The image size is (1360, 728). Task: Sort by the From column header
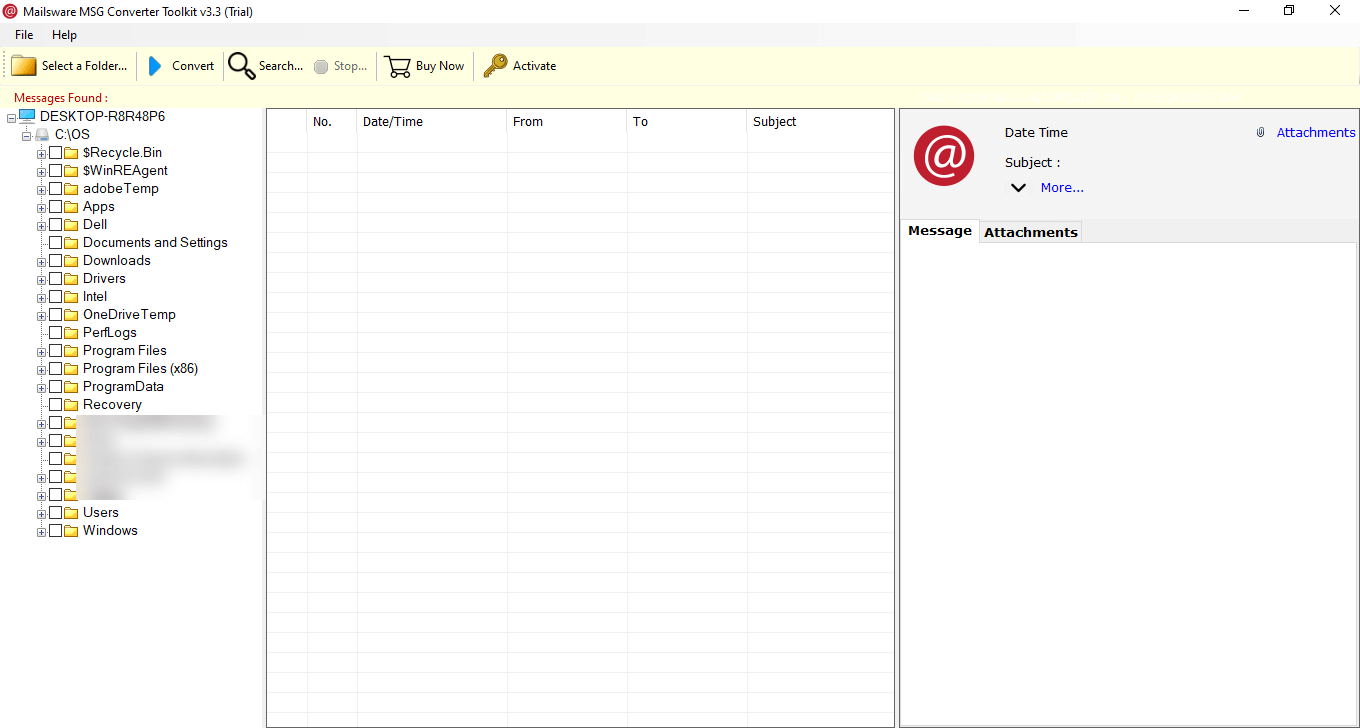pos(567,122)
